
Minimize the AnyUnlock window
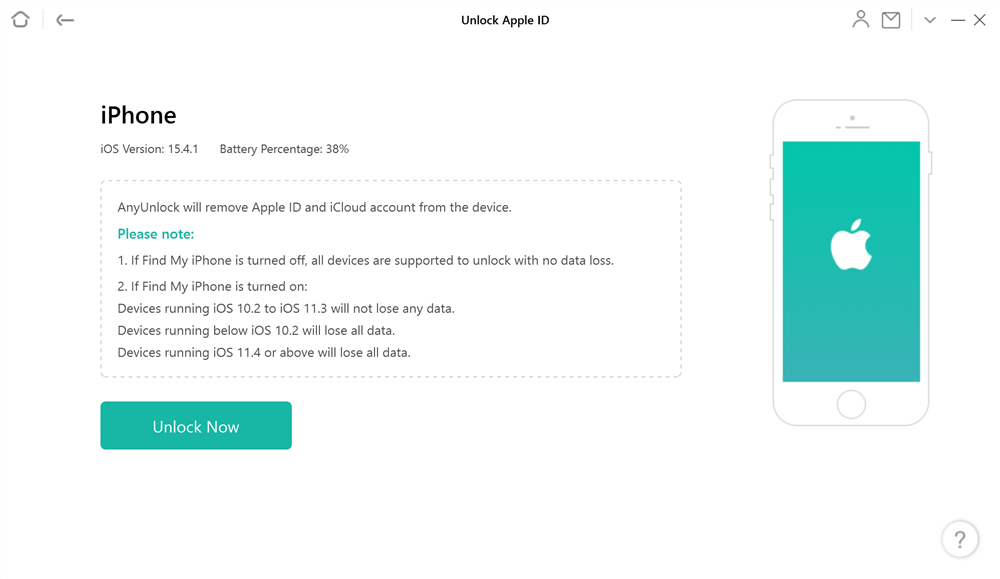957,20
